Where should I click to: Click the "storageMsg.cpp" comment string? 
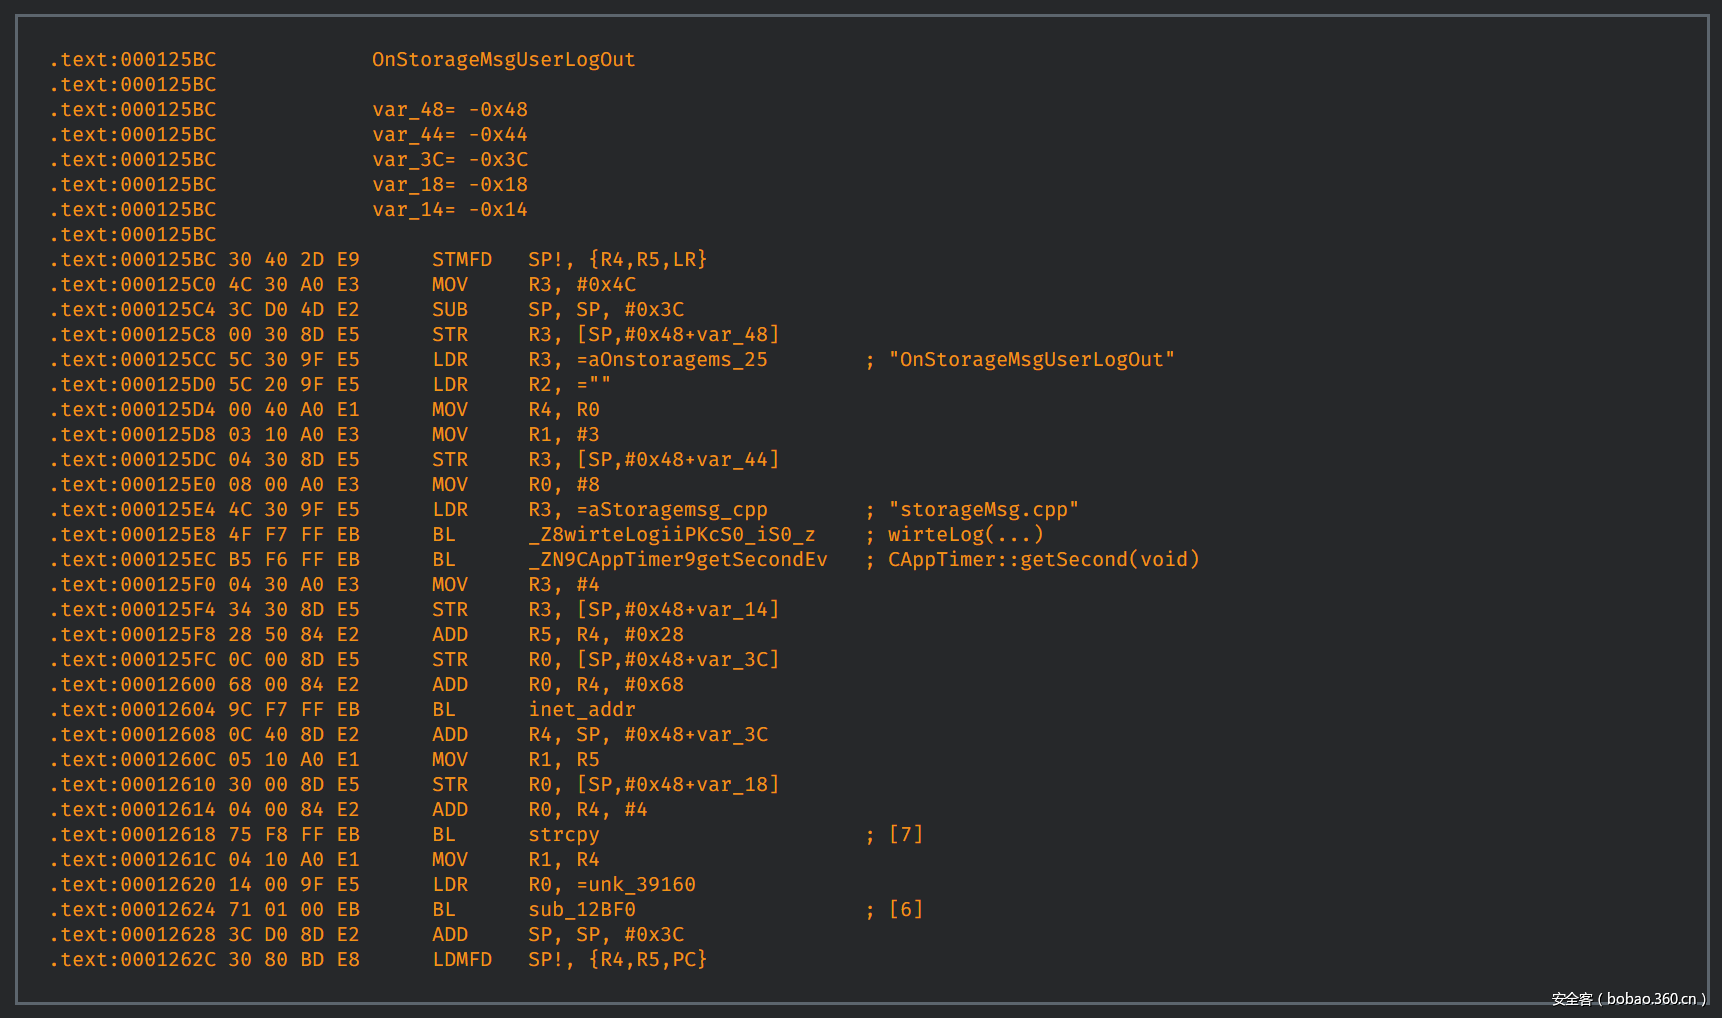983,510
